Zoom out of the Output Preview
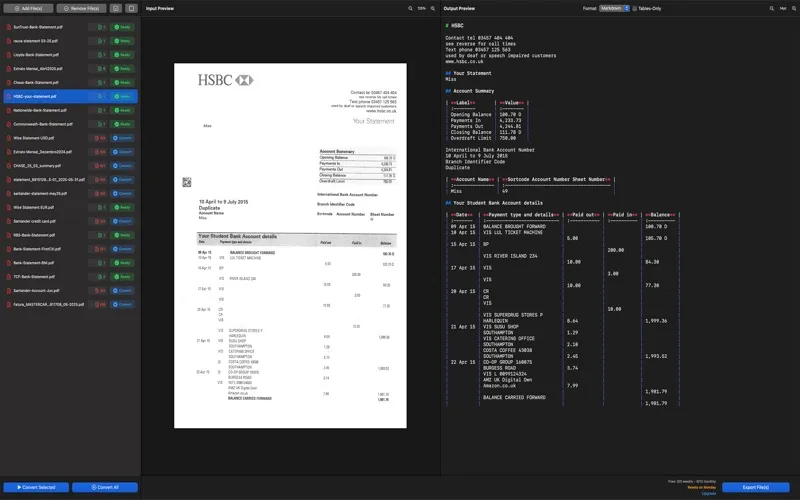This screenshot has width=800, height=500. (771, 9)
